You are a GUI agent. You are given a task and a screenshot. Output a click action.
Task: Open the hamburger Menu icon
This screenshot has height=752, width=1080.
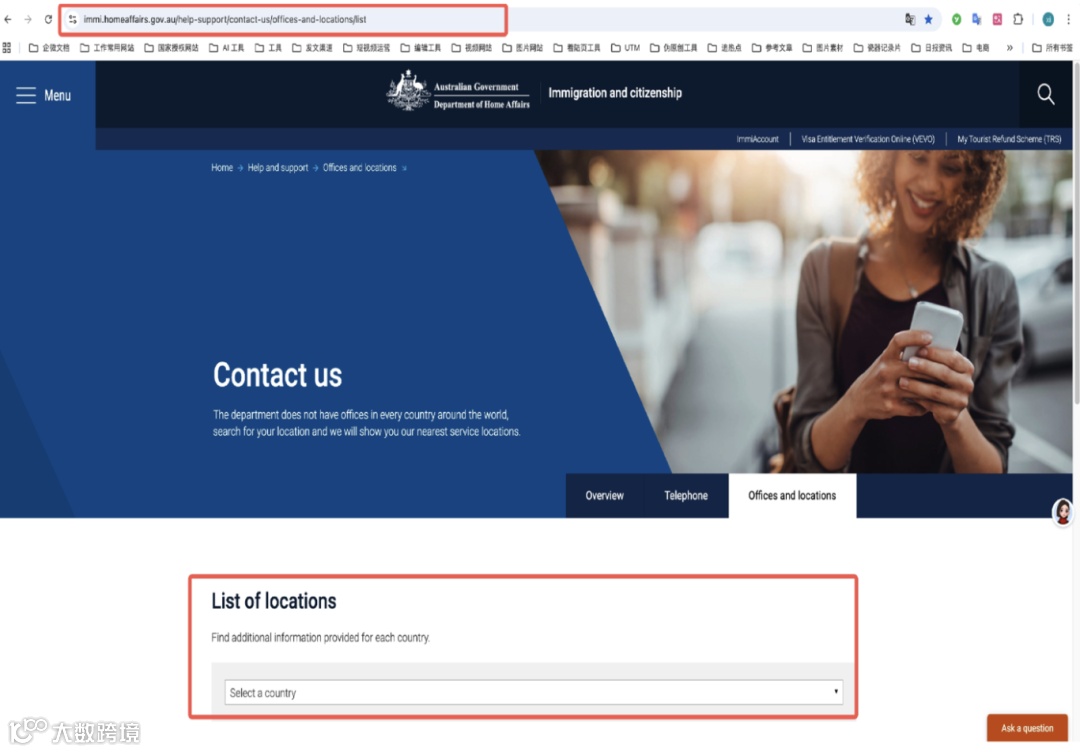coord(26,95)
